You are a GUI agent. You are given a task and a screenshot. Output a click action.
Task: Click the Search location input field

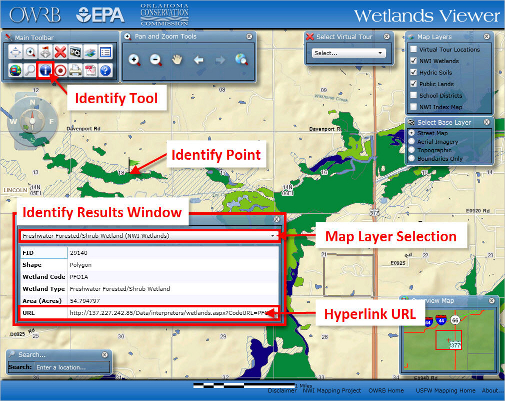72,367
